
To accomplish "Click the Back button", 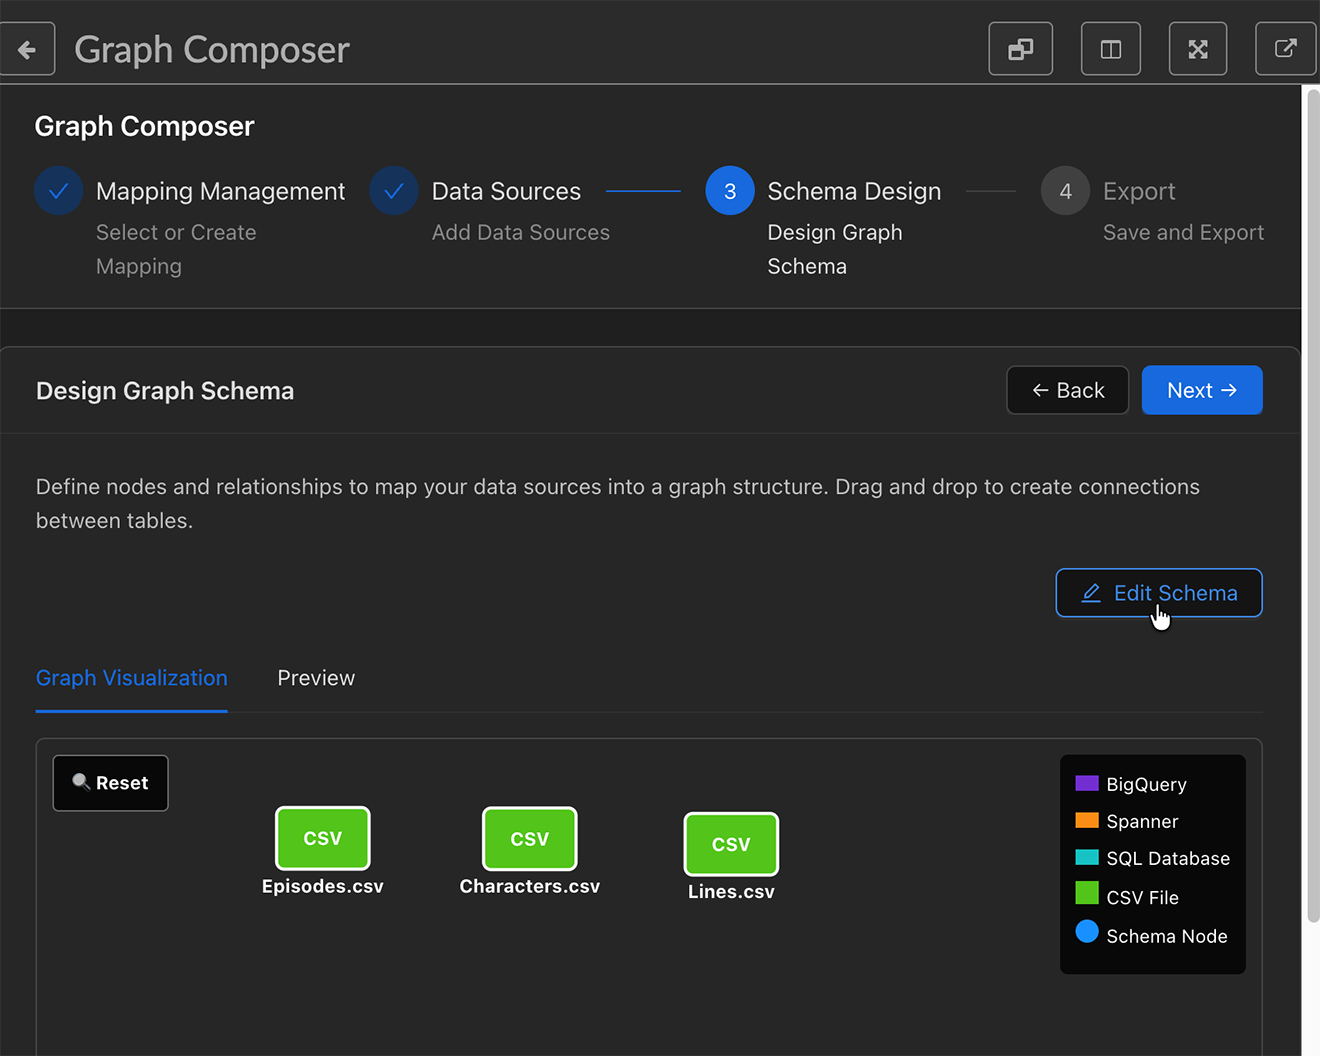I will coord(1067,390).
